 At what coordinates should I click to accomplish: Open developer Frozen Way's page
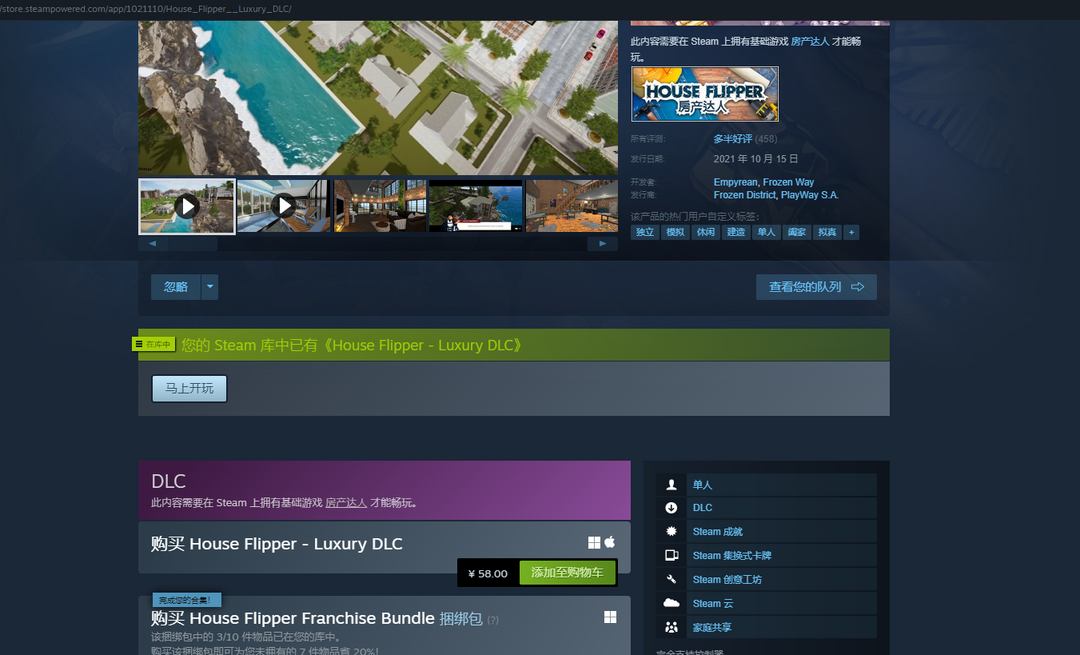click(789, 183)
